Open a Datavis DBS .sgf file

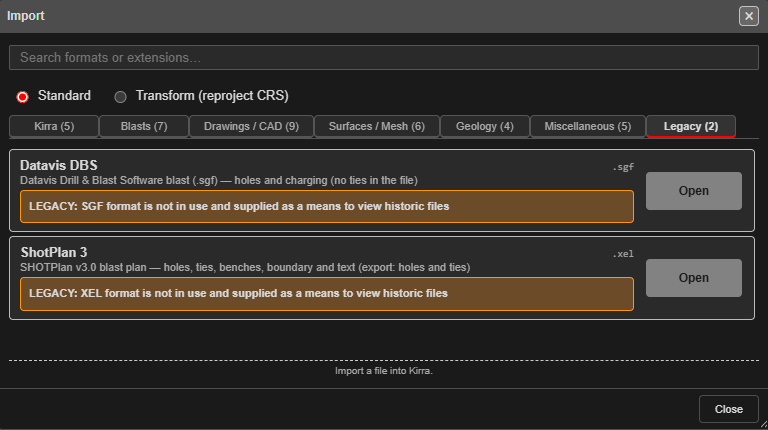point(694,191)
